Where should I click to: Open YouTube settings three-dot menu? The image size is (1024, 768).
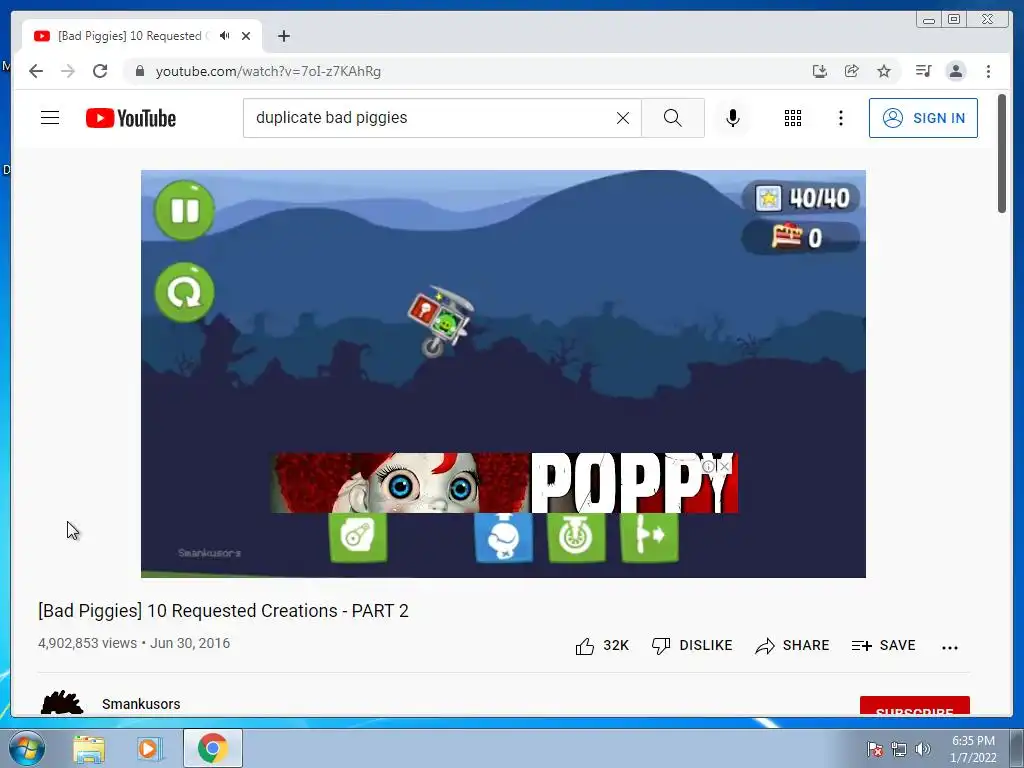coord(840,118)
